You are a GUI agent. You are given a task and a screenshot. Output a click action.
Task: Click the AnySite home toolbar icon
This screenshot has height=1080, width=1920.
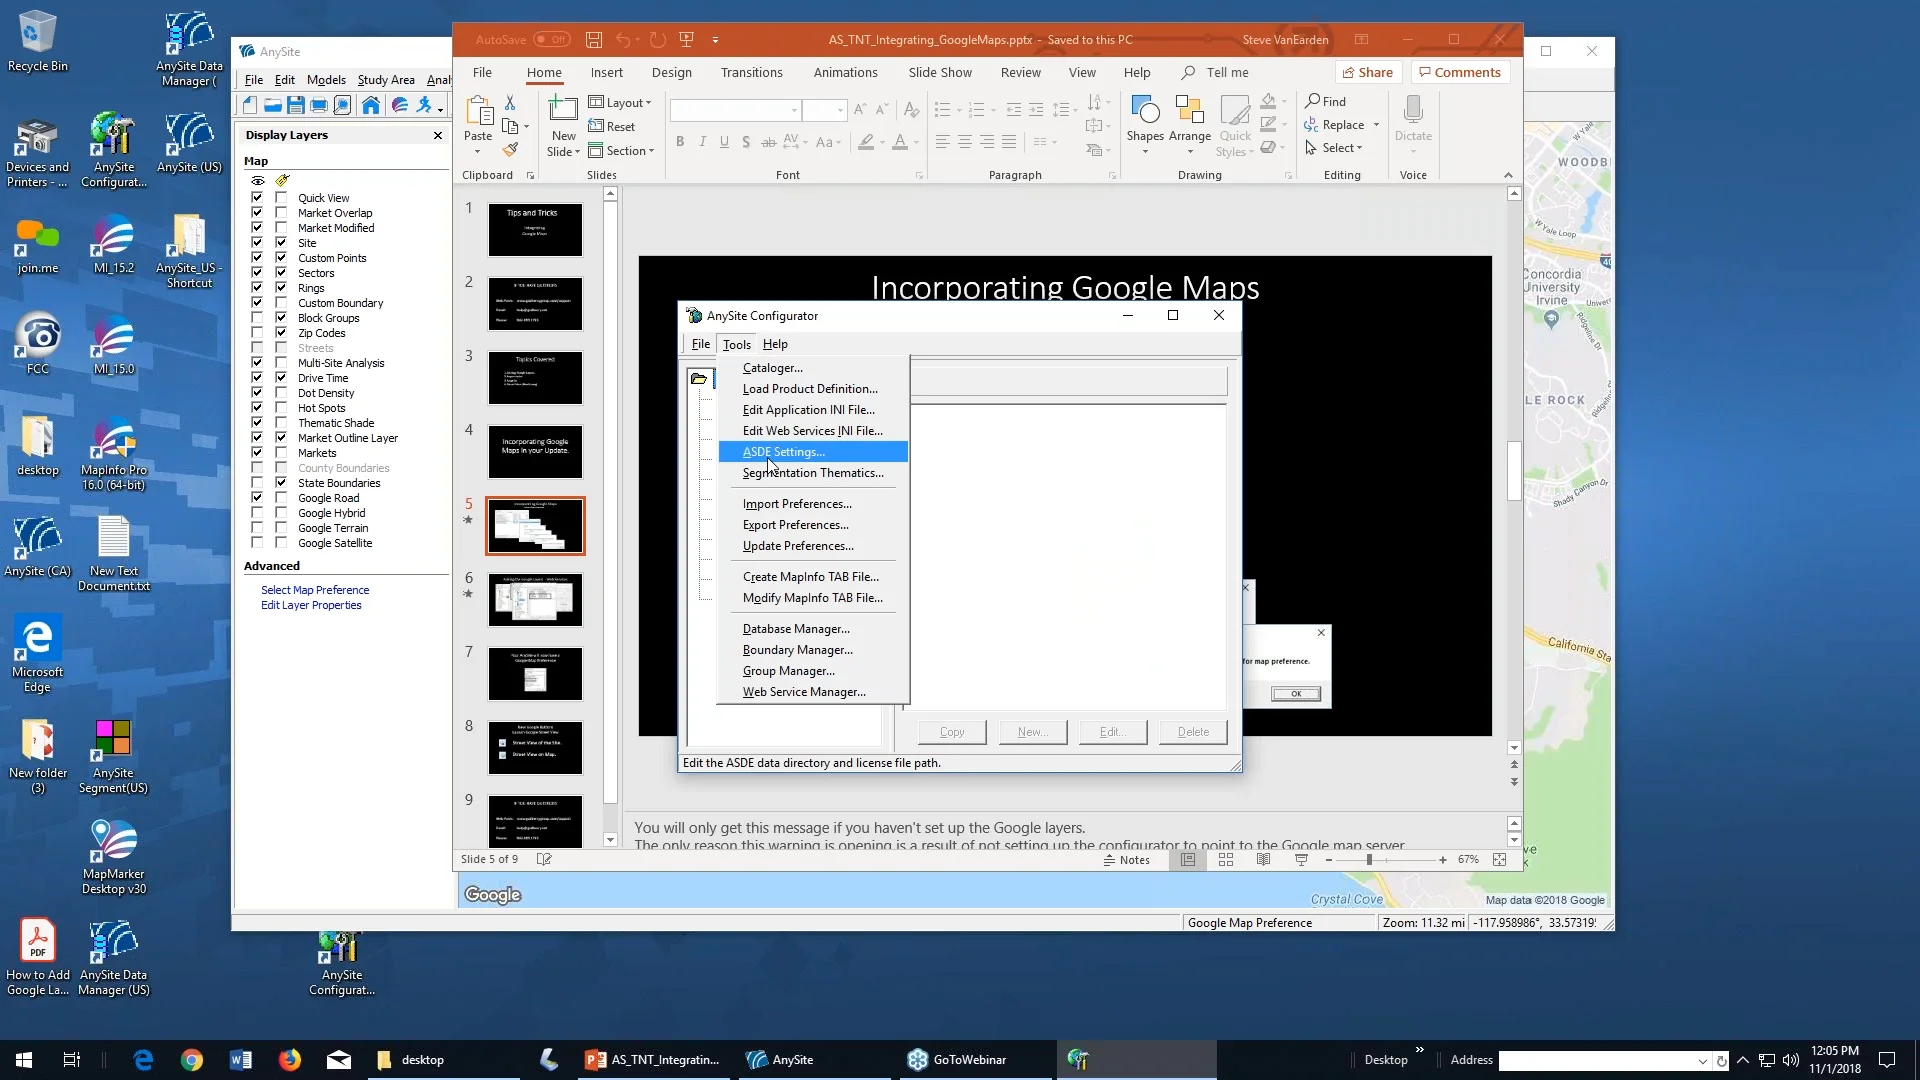(371, 105)
